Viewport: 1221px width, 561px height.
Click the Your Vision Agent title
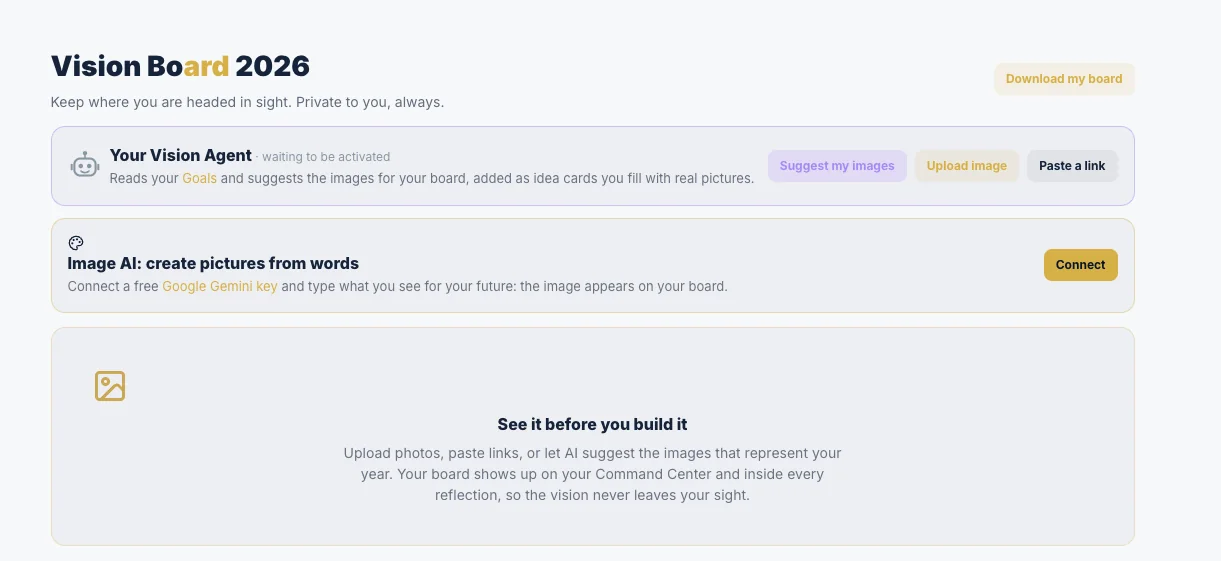pyautogui.click(x=181, y=155)
